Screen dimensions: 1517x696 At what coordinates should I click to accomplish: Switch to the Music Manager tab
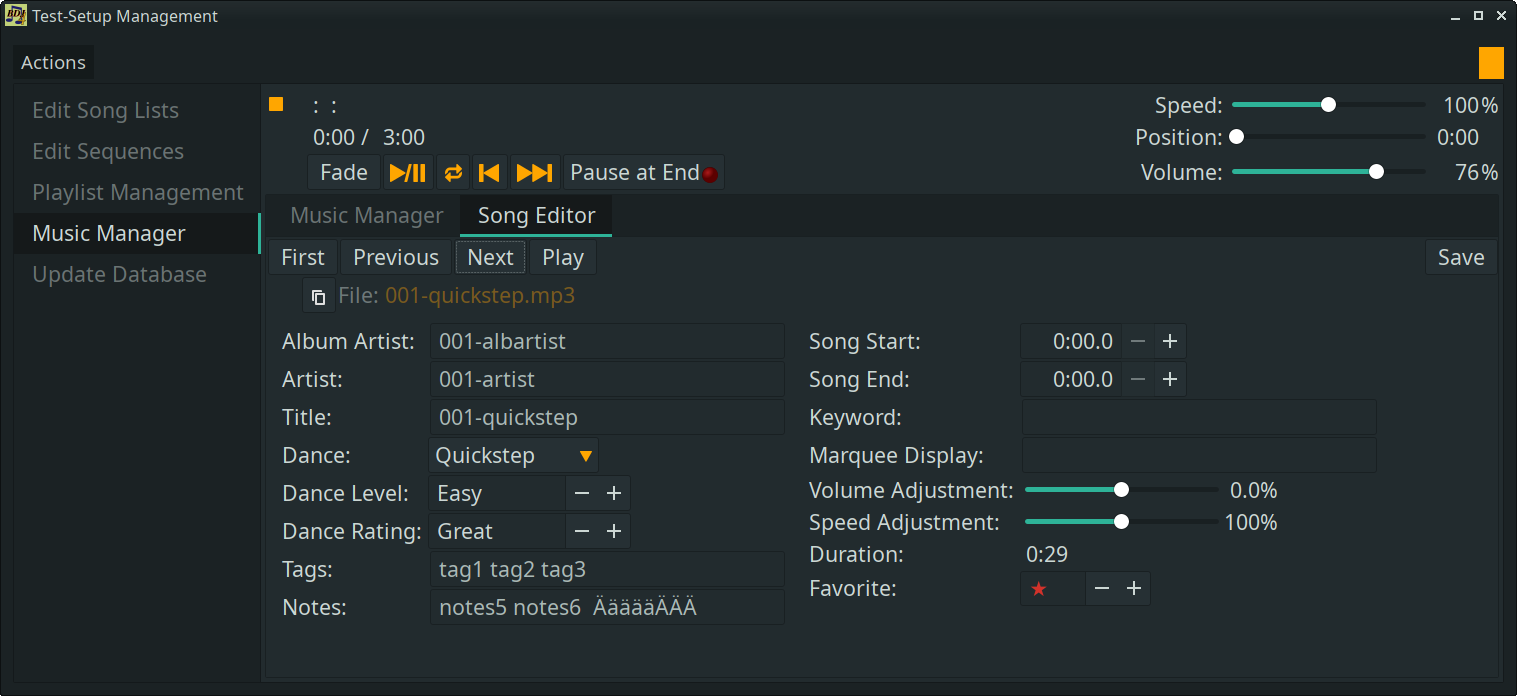click(x=366, y=216)
